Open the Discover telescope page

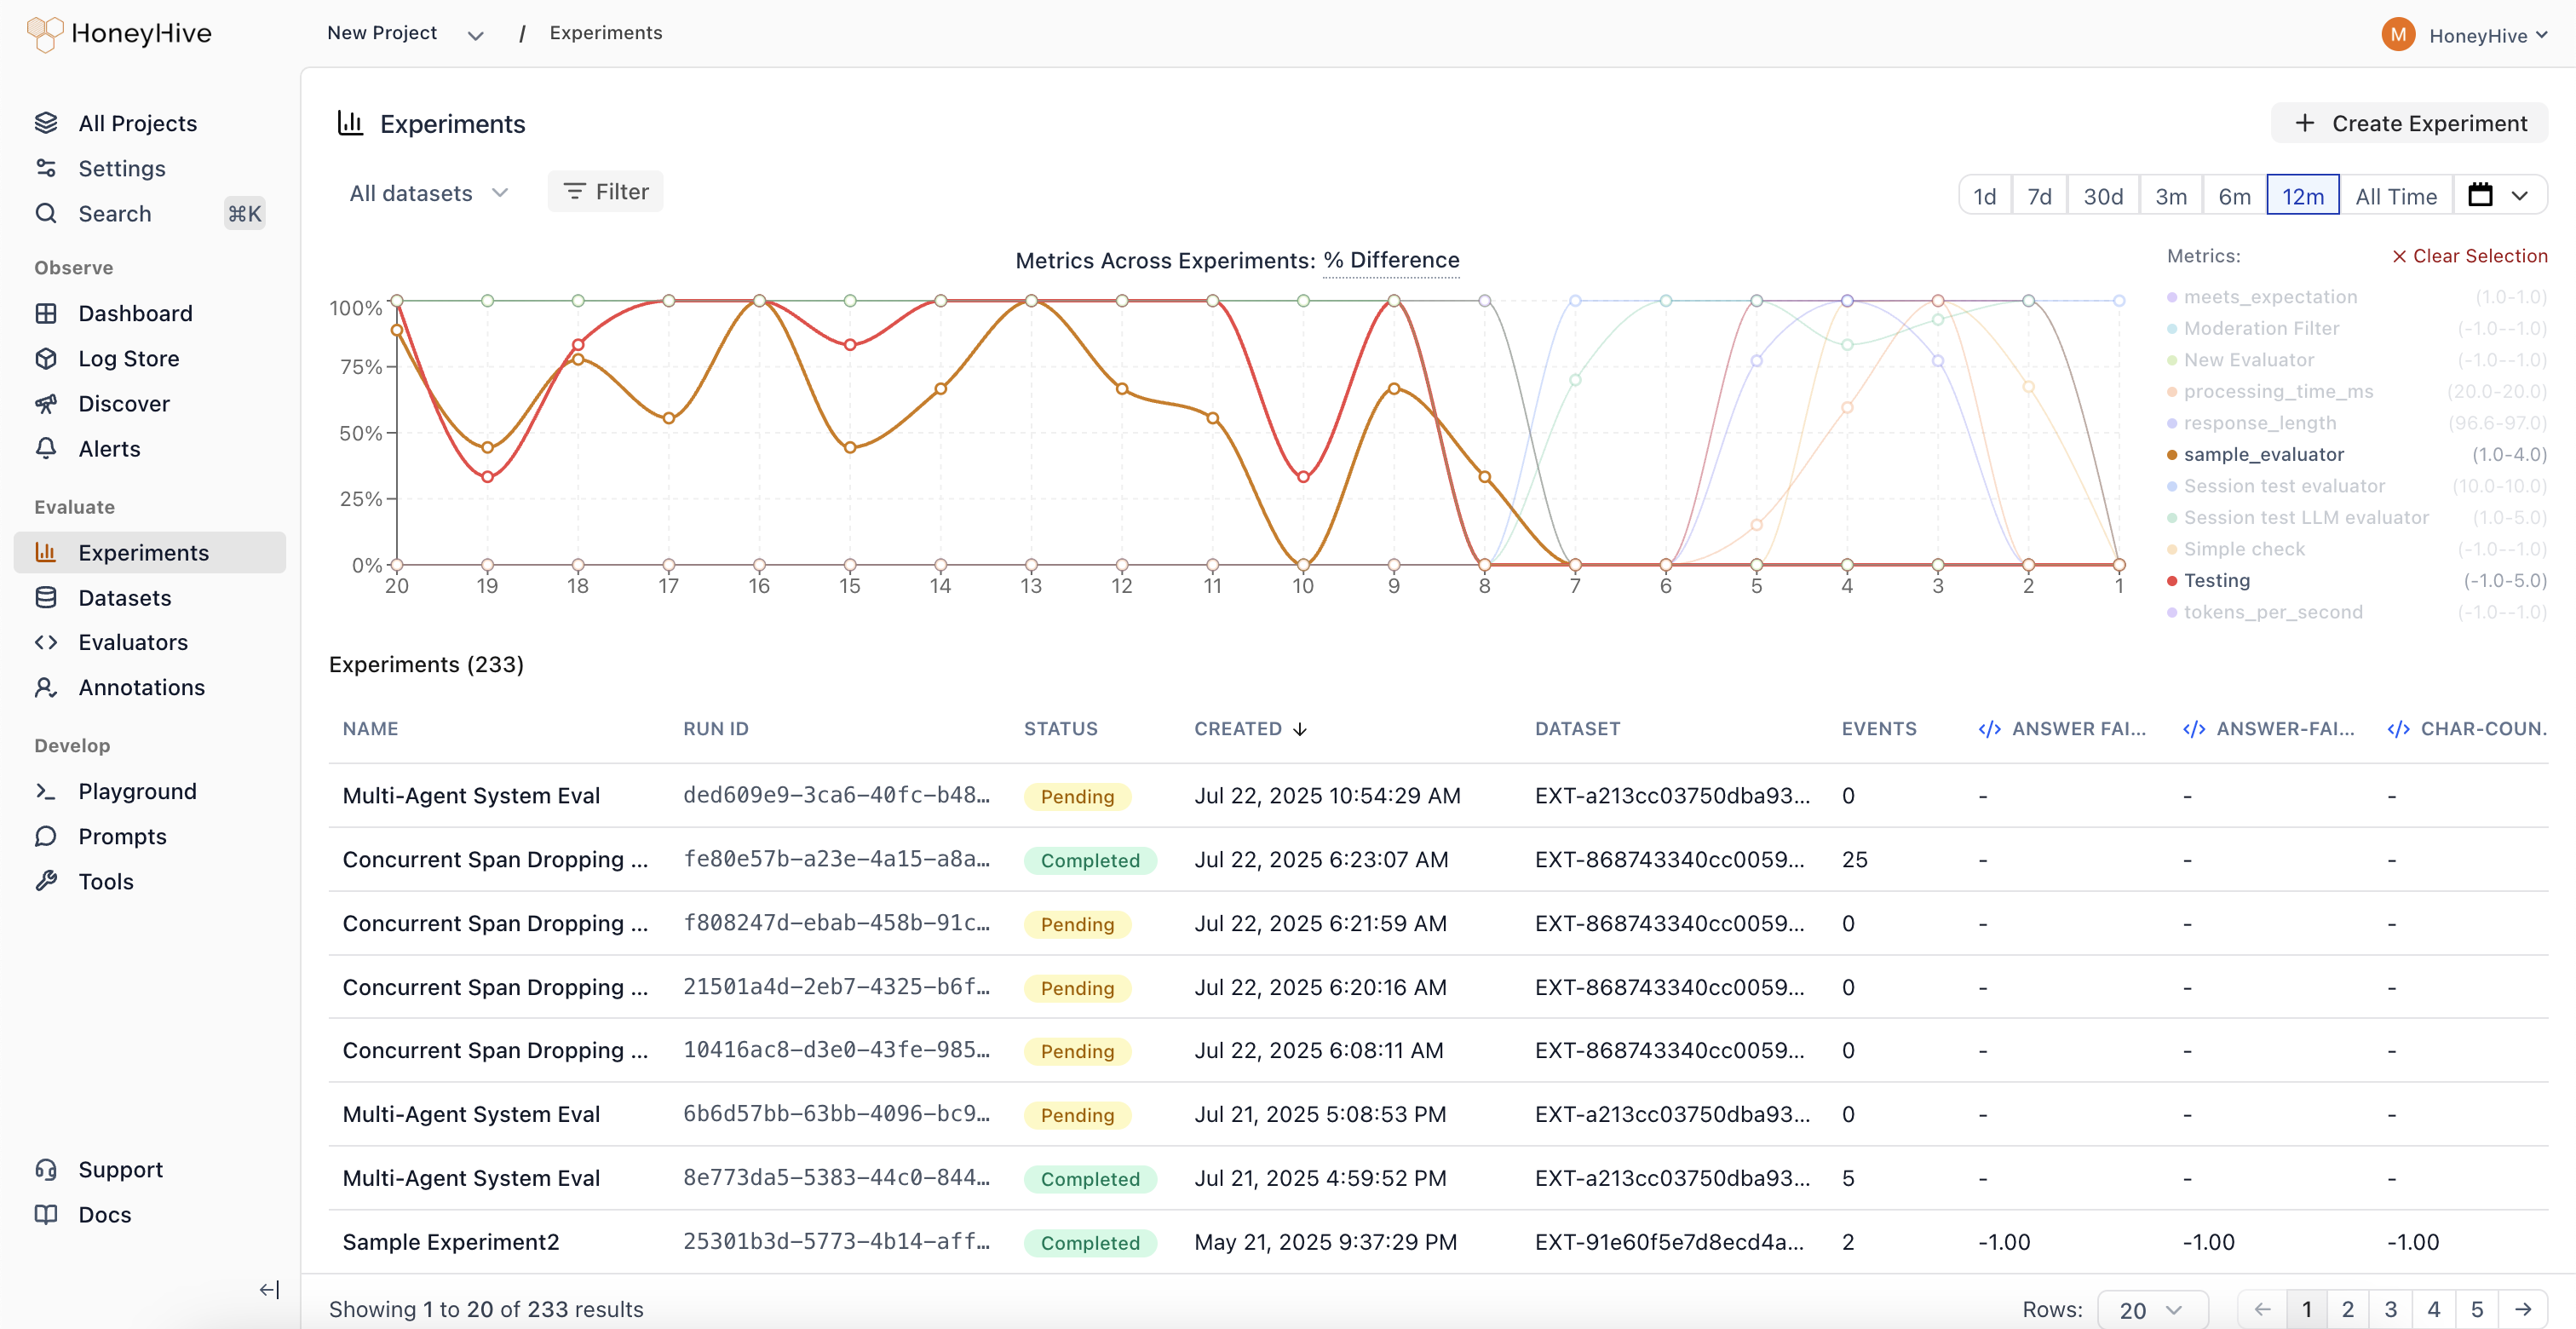pos(124,403)
